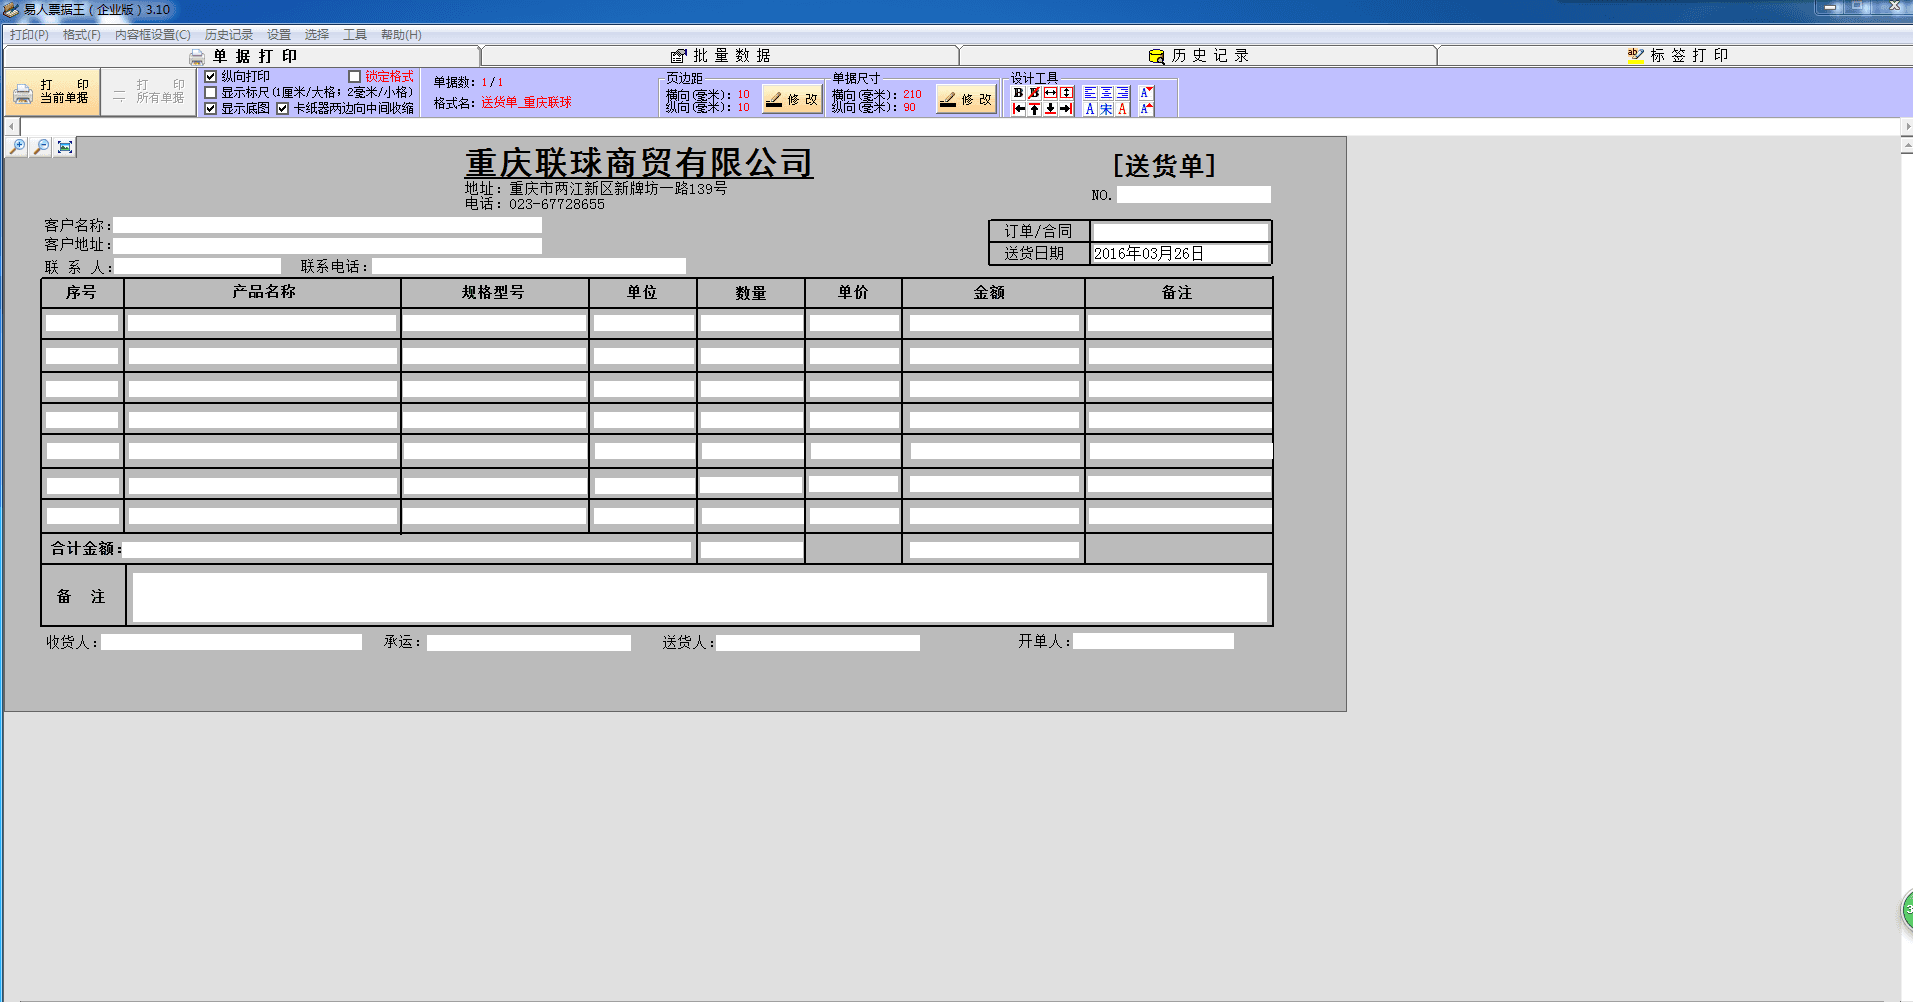Open the 内容框设置(C) menu
Screen dimensions: 1913x1002
click(152, 35)
